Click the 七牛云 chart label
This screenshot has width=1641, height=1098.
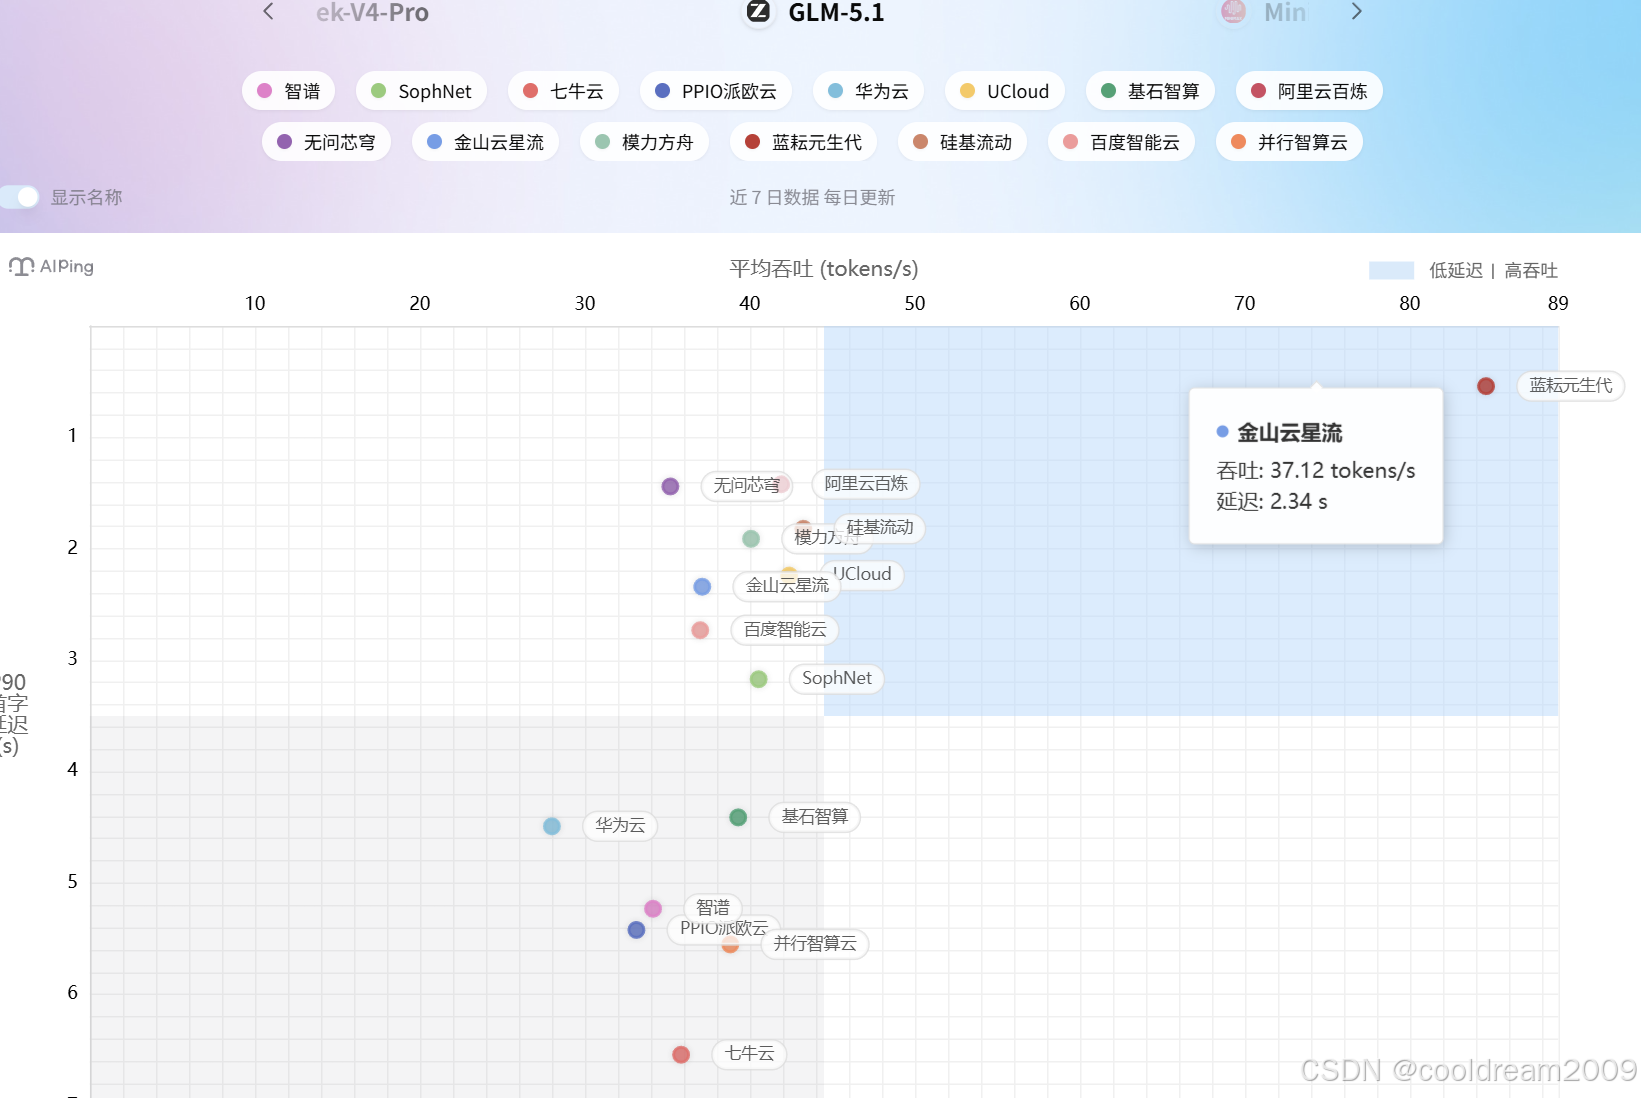pos(749,1053)
